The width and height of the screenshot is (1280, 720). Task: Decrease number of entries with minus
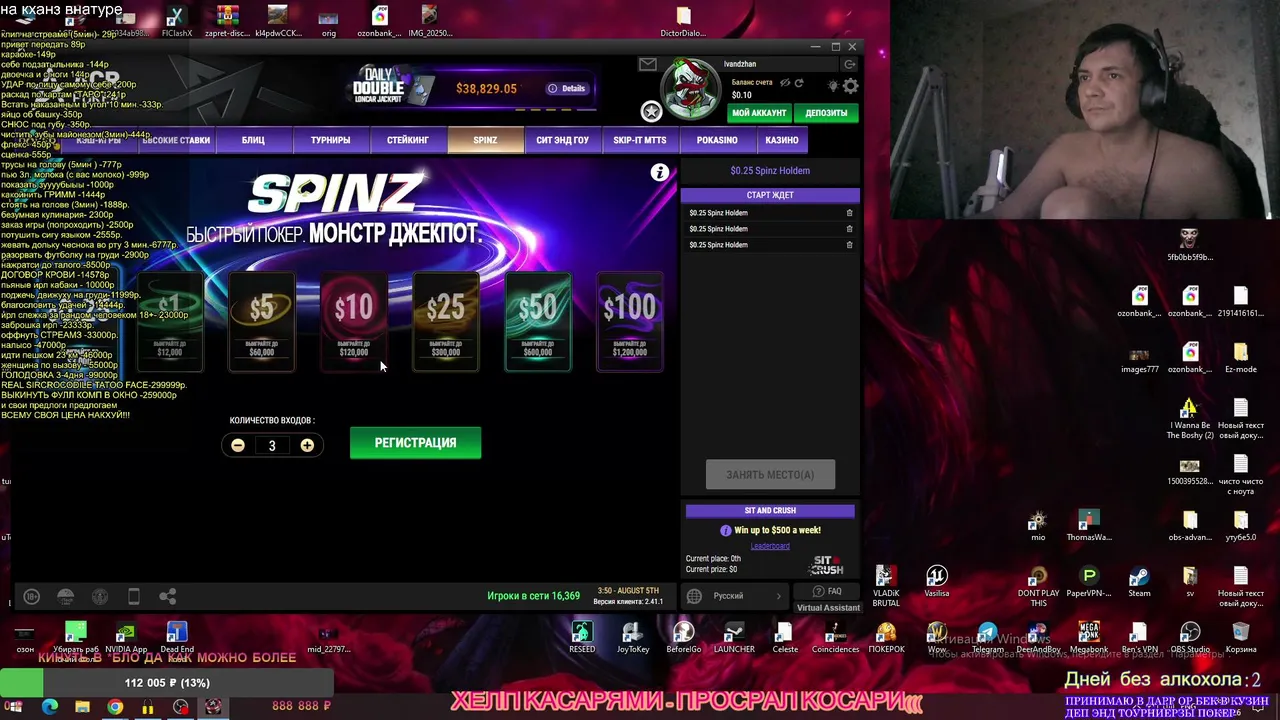[238, 445]
